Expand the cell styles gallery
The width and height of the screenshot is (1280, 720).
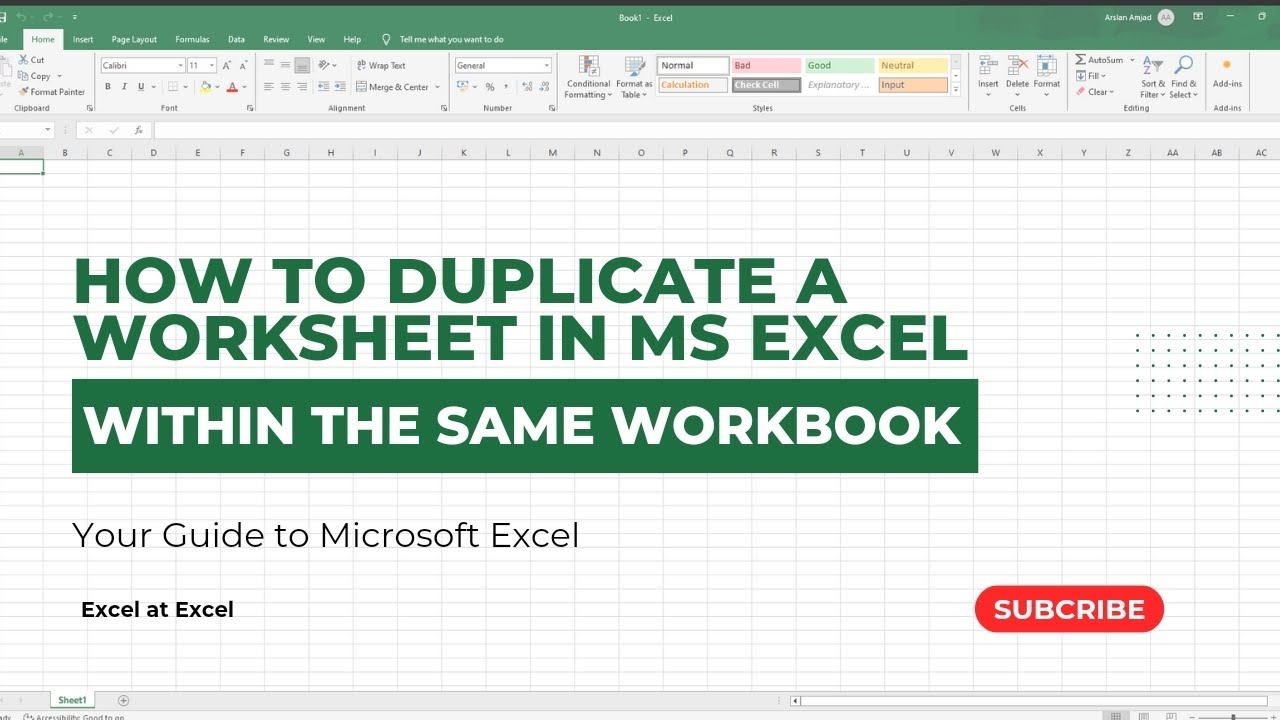956,90
